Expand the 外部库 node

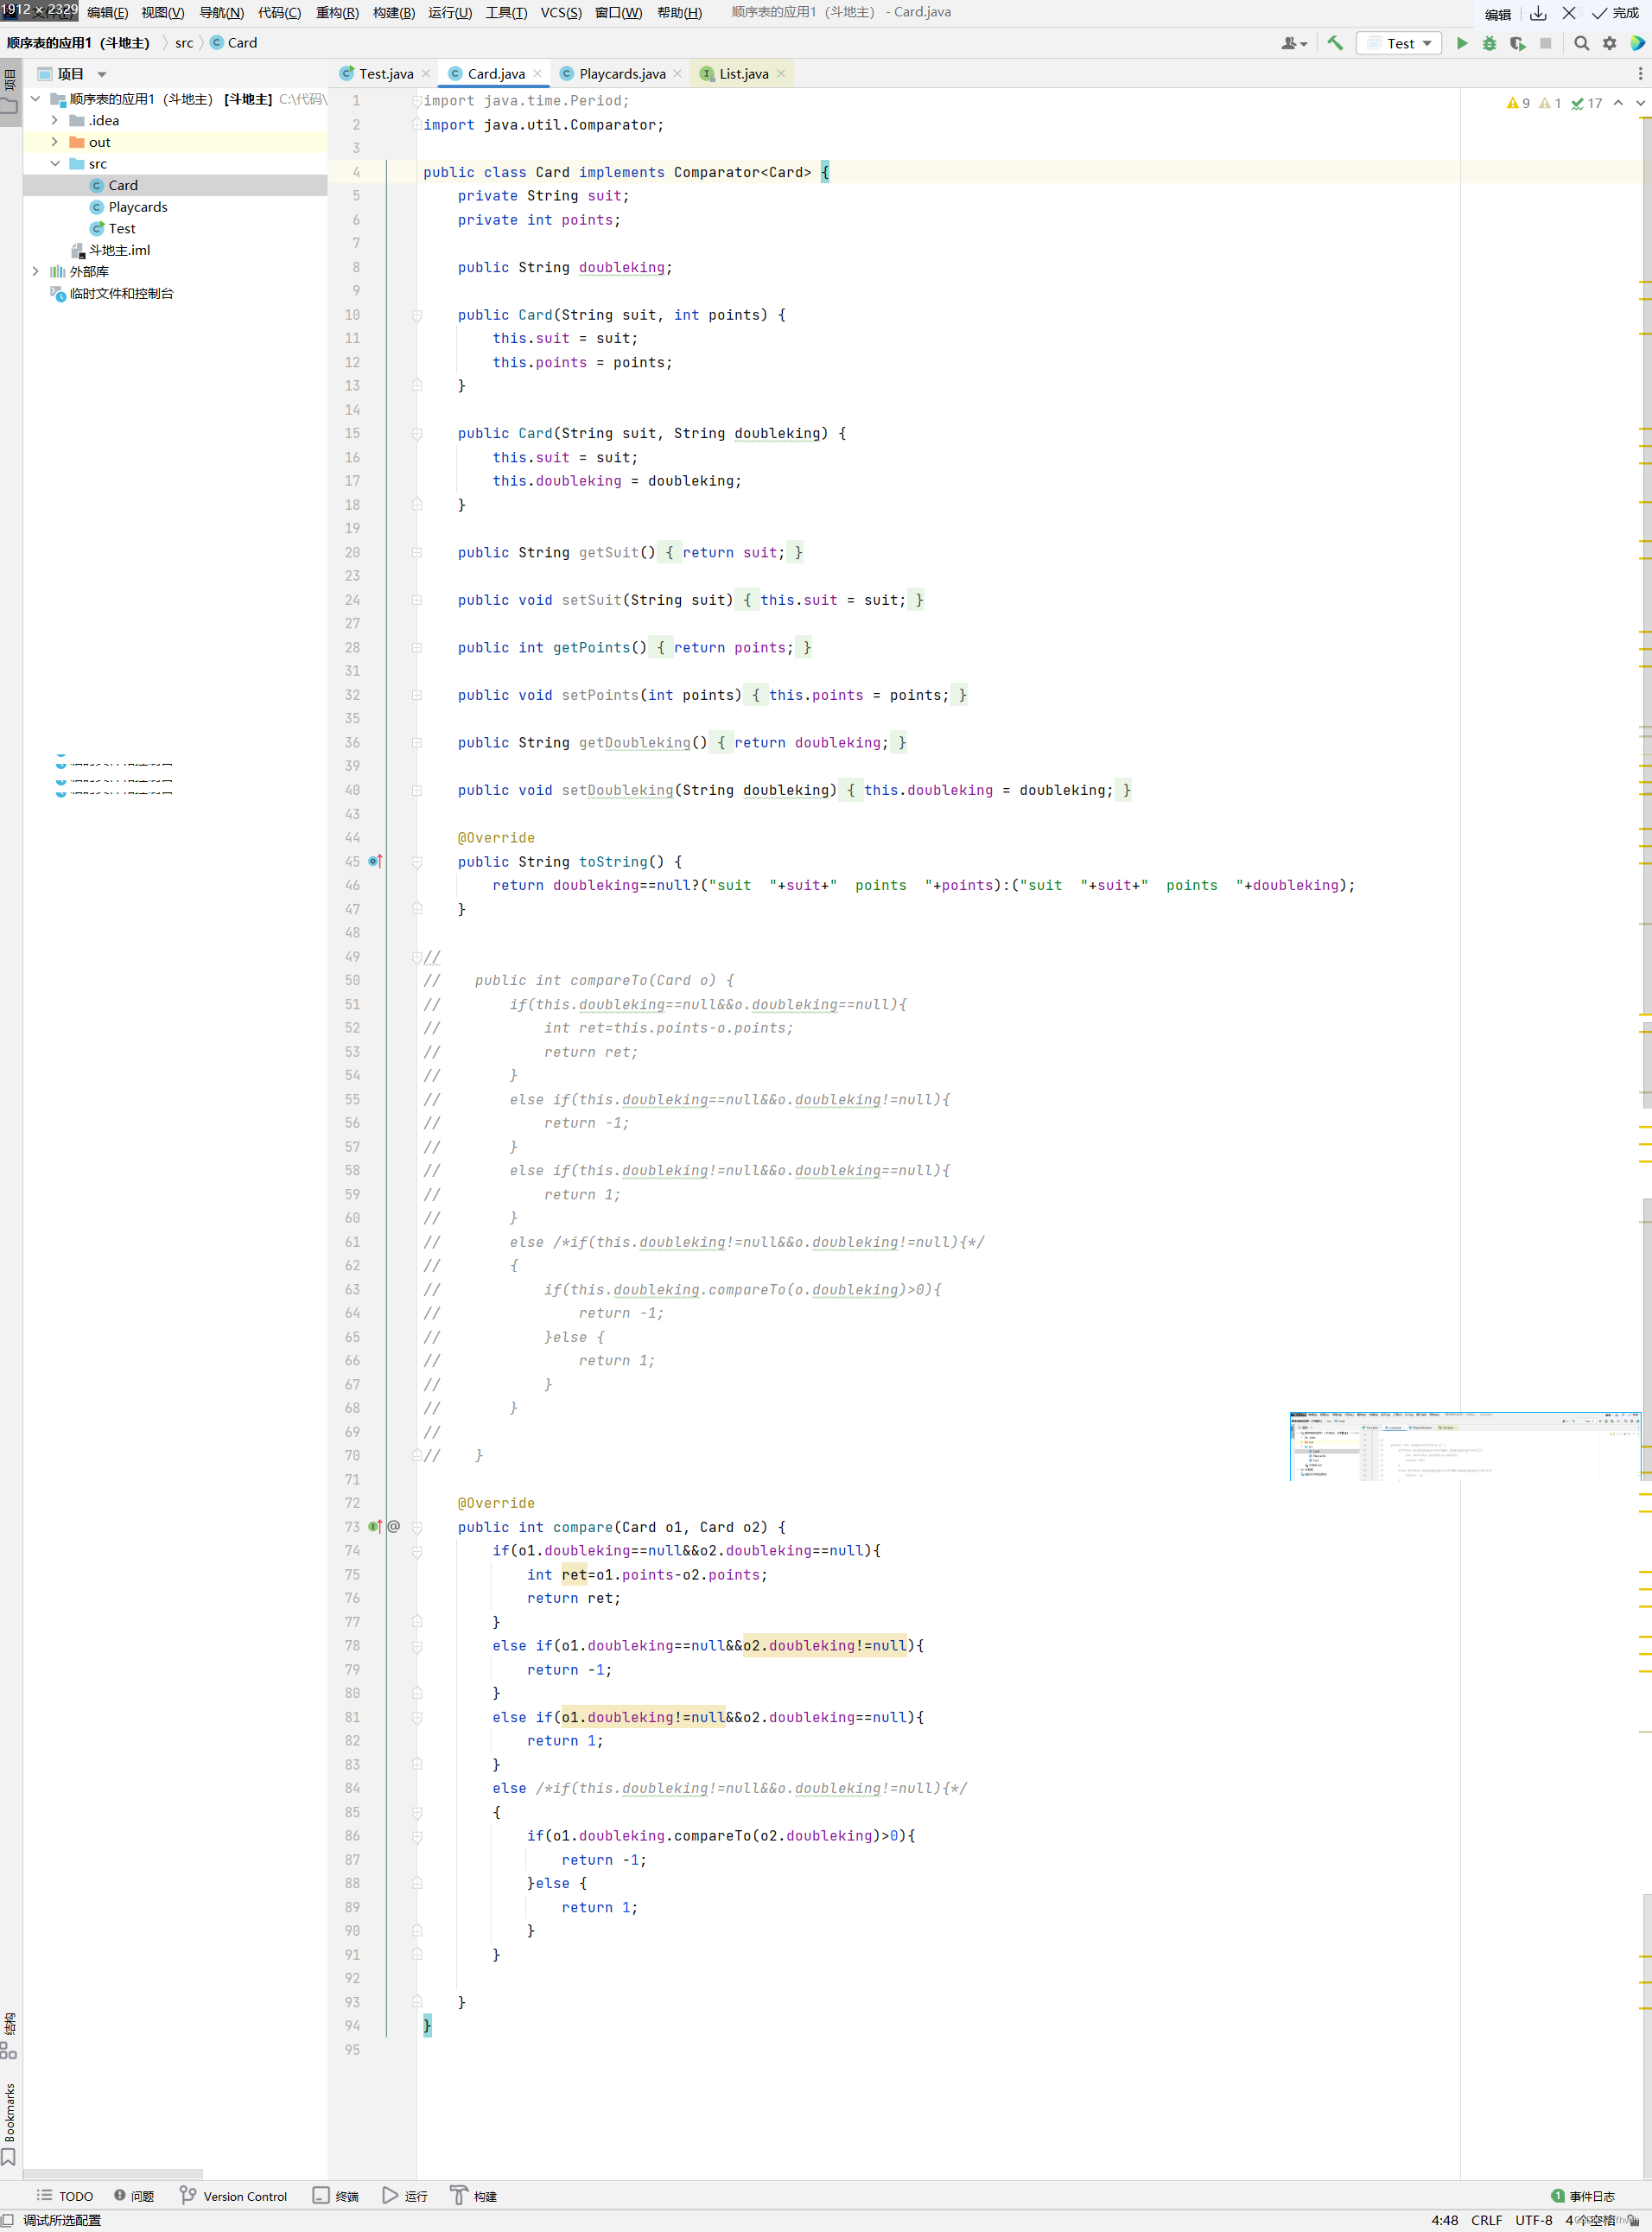point(36,271)
